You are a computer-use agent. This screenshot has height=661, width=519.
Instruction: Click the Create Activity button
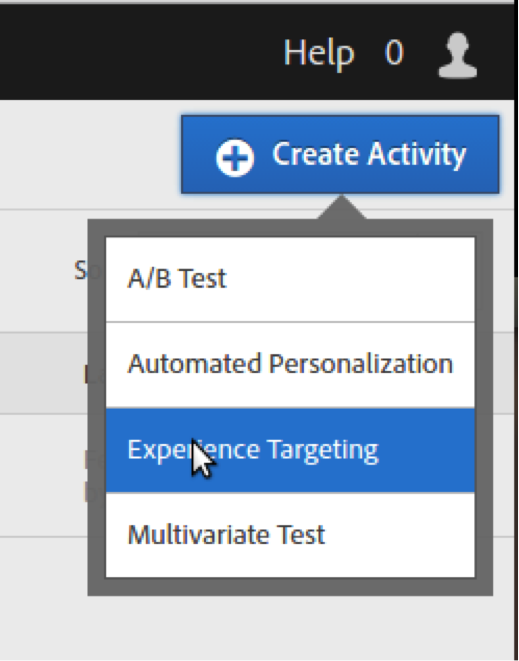click(x=340, y=154)
